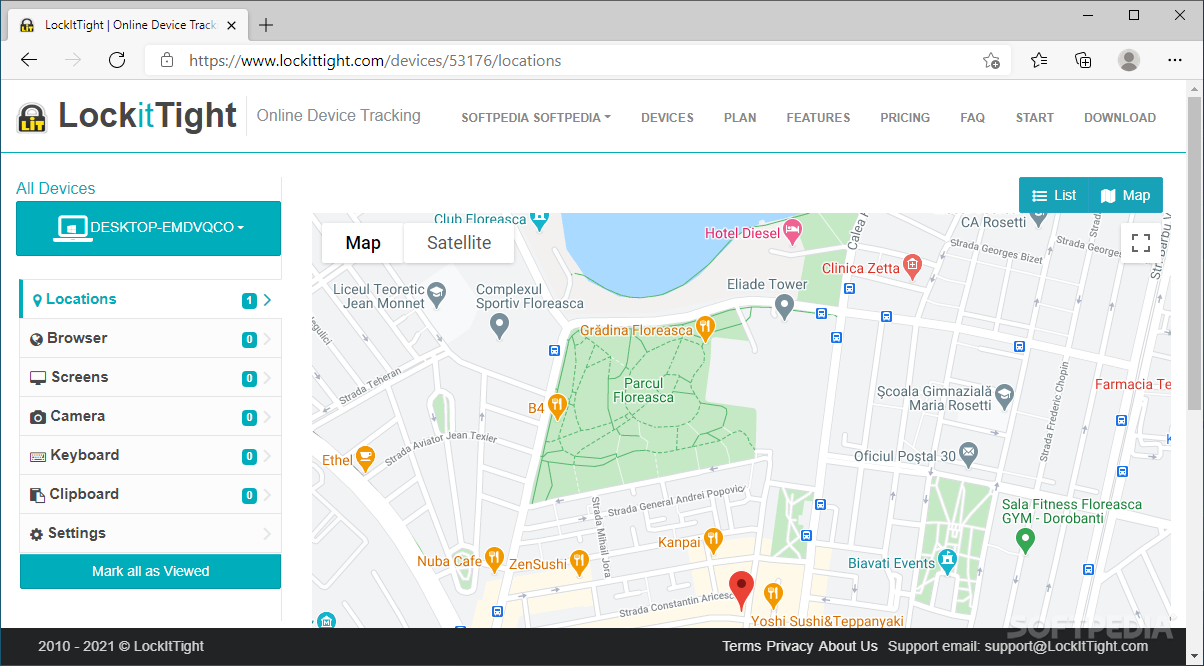
Task: Open the Browser section in sidebar
Action: tap(150, 338)
